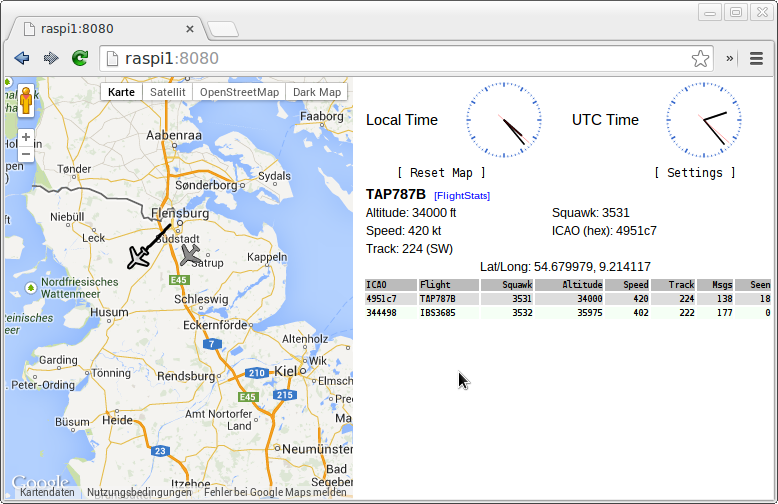Viewport: 778px width, 504px height.
Task: Sort table by ICAO column header
Action: [391, 285]
